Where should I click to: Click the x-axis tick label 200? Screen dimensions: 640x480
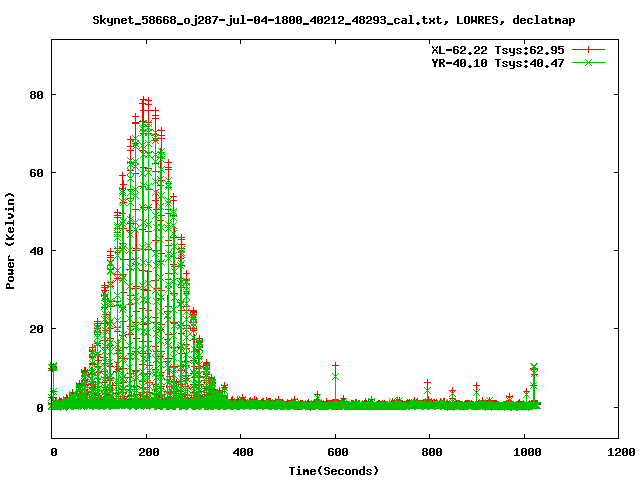(x=149, y=452)
